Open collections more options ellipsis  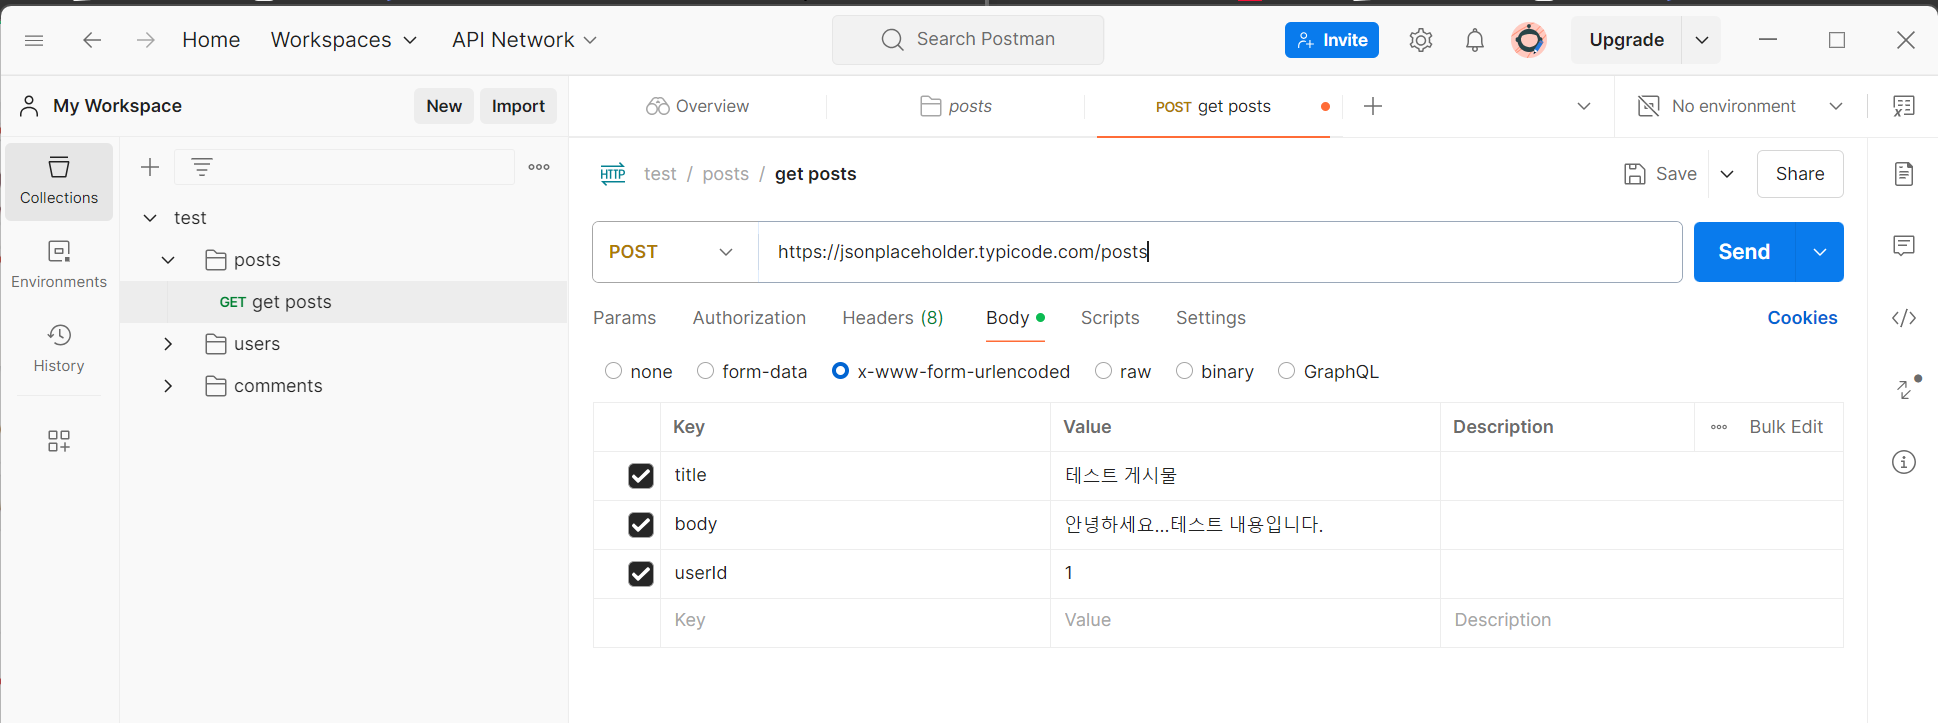coord(539,167)
